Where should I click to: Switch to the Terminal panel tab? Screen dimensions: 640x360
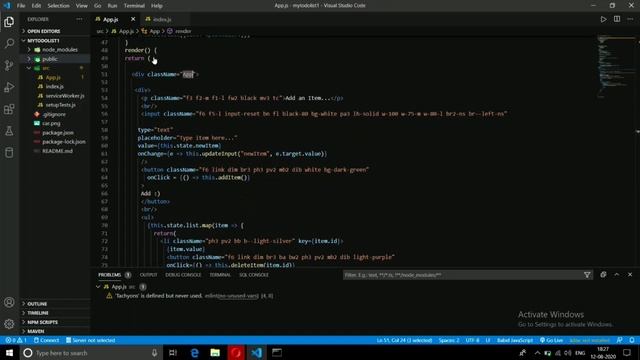220,275
